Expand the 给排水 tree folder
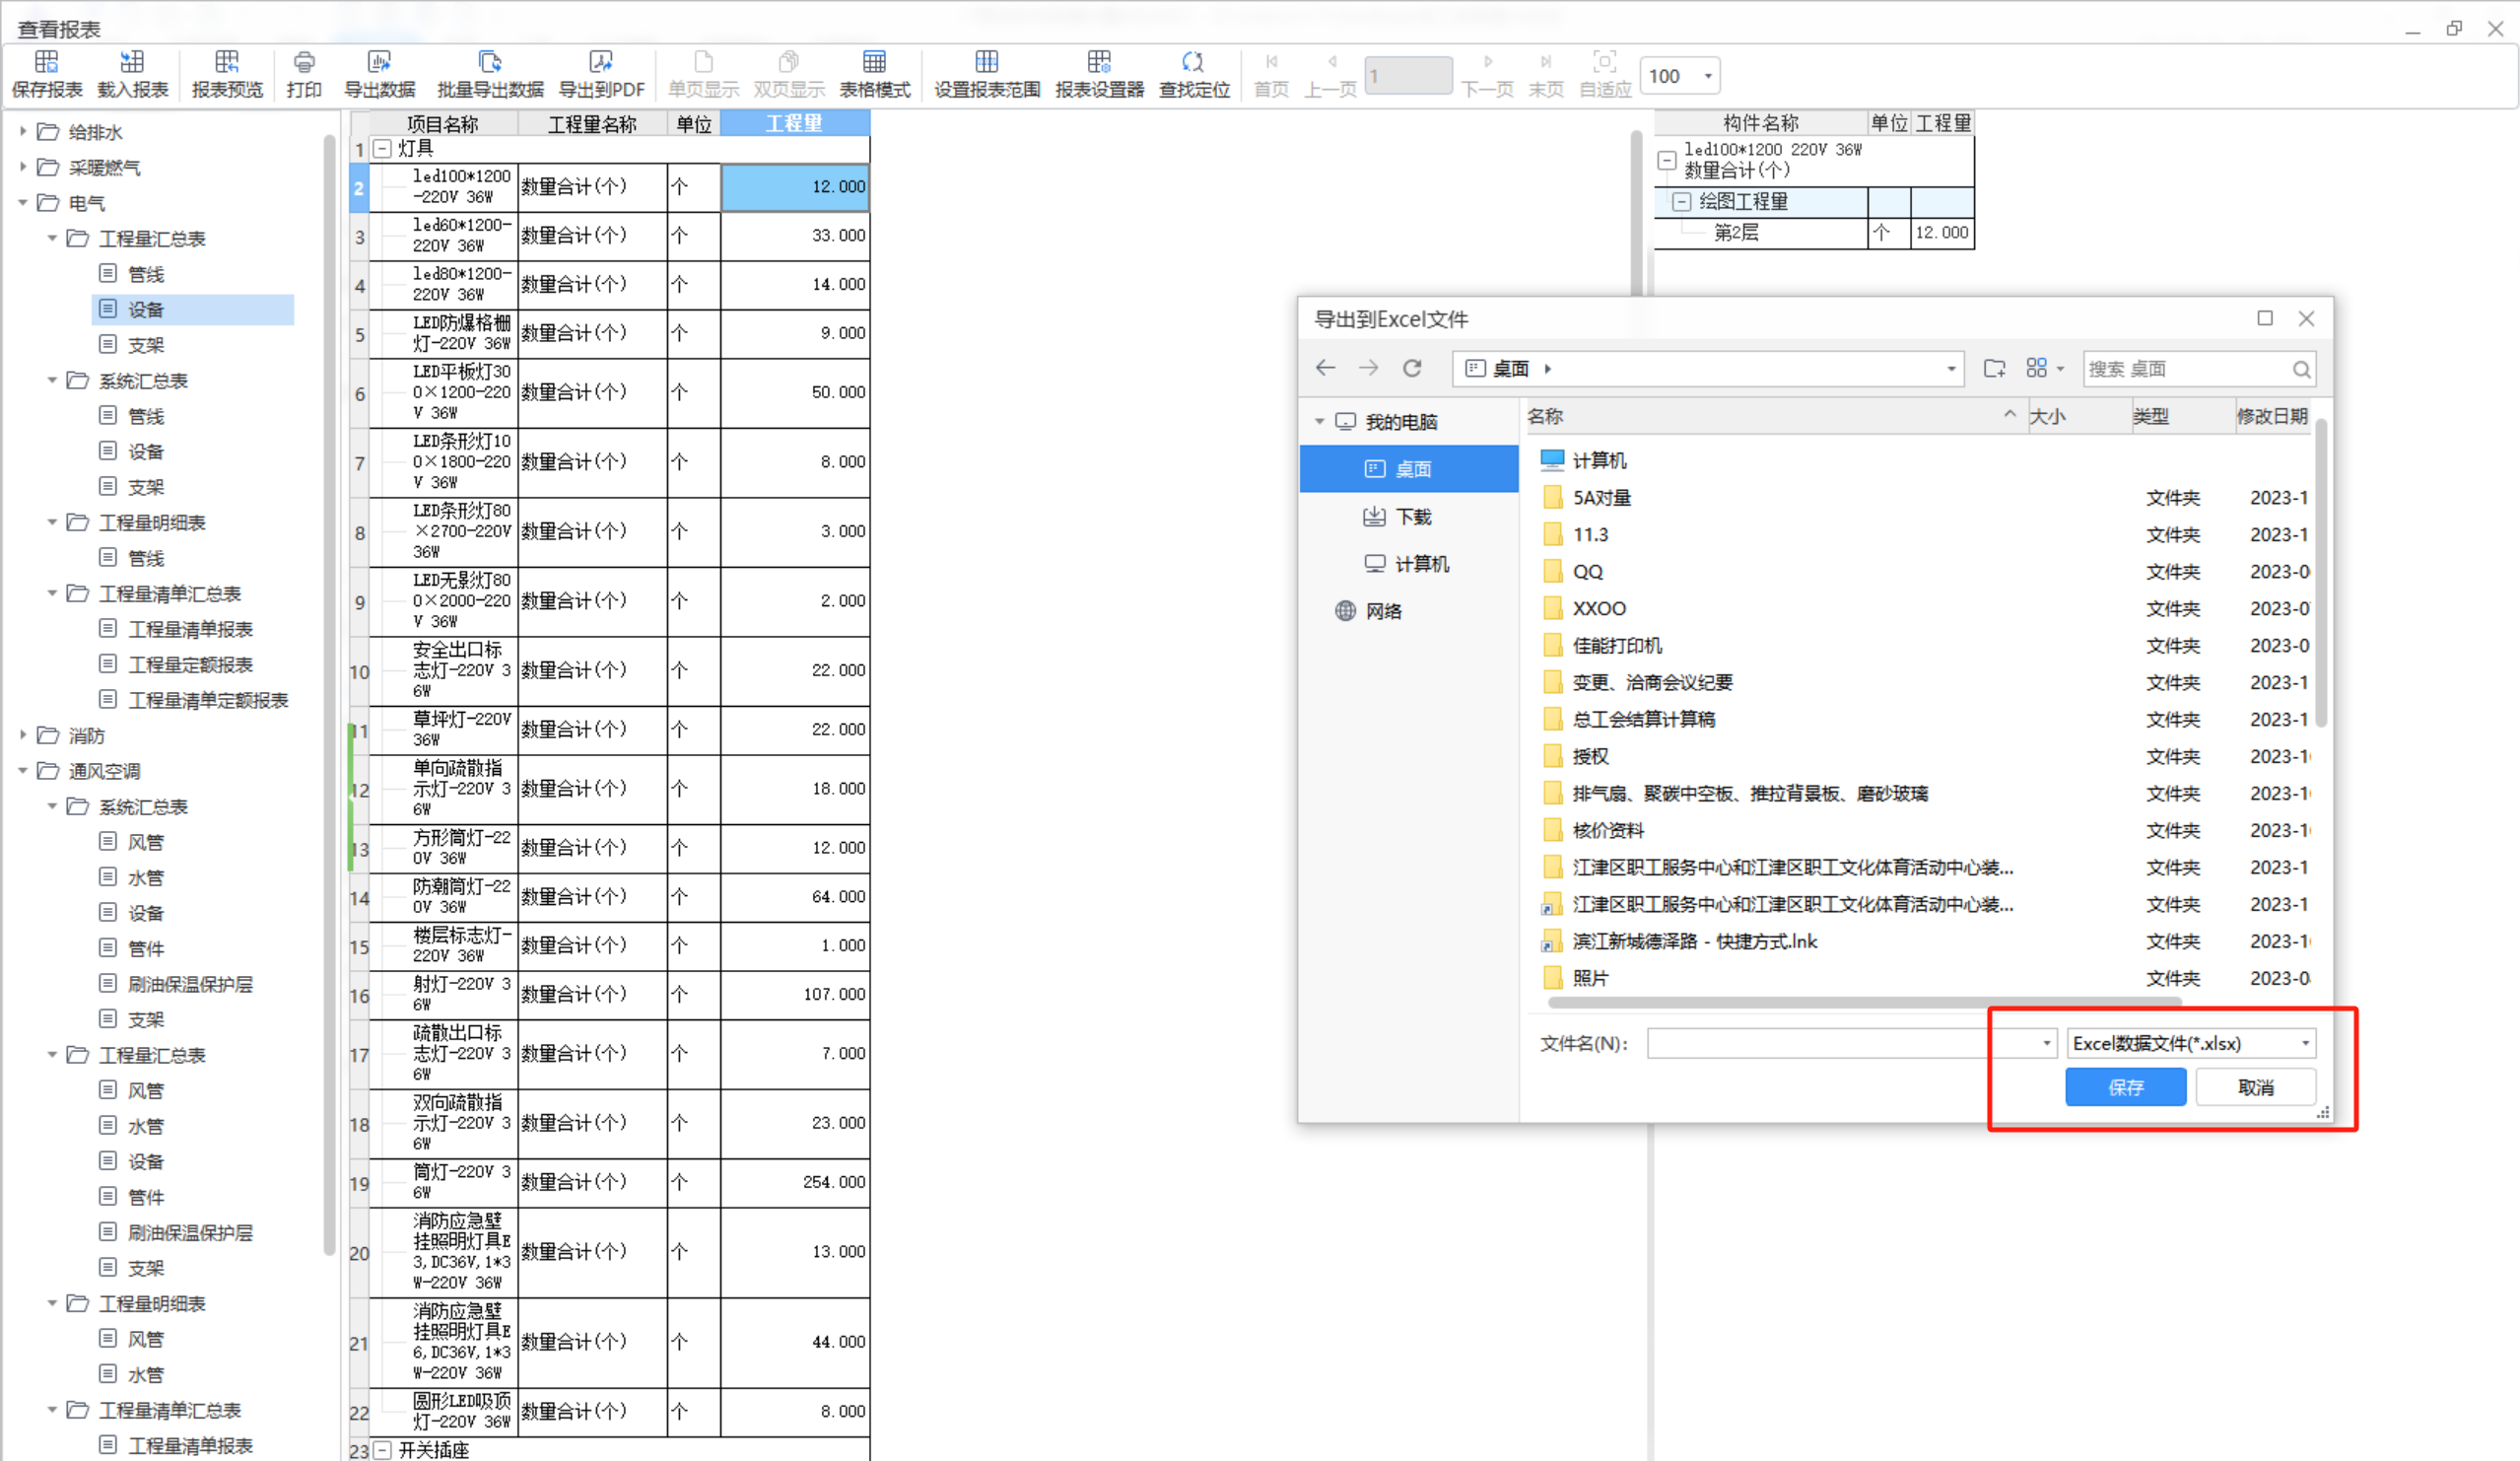Viewport: 2520px width, 1461px height. (x=22, y=131)
